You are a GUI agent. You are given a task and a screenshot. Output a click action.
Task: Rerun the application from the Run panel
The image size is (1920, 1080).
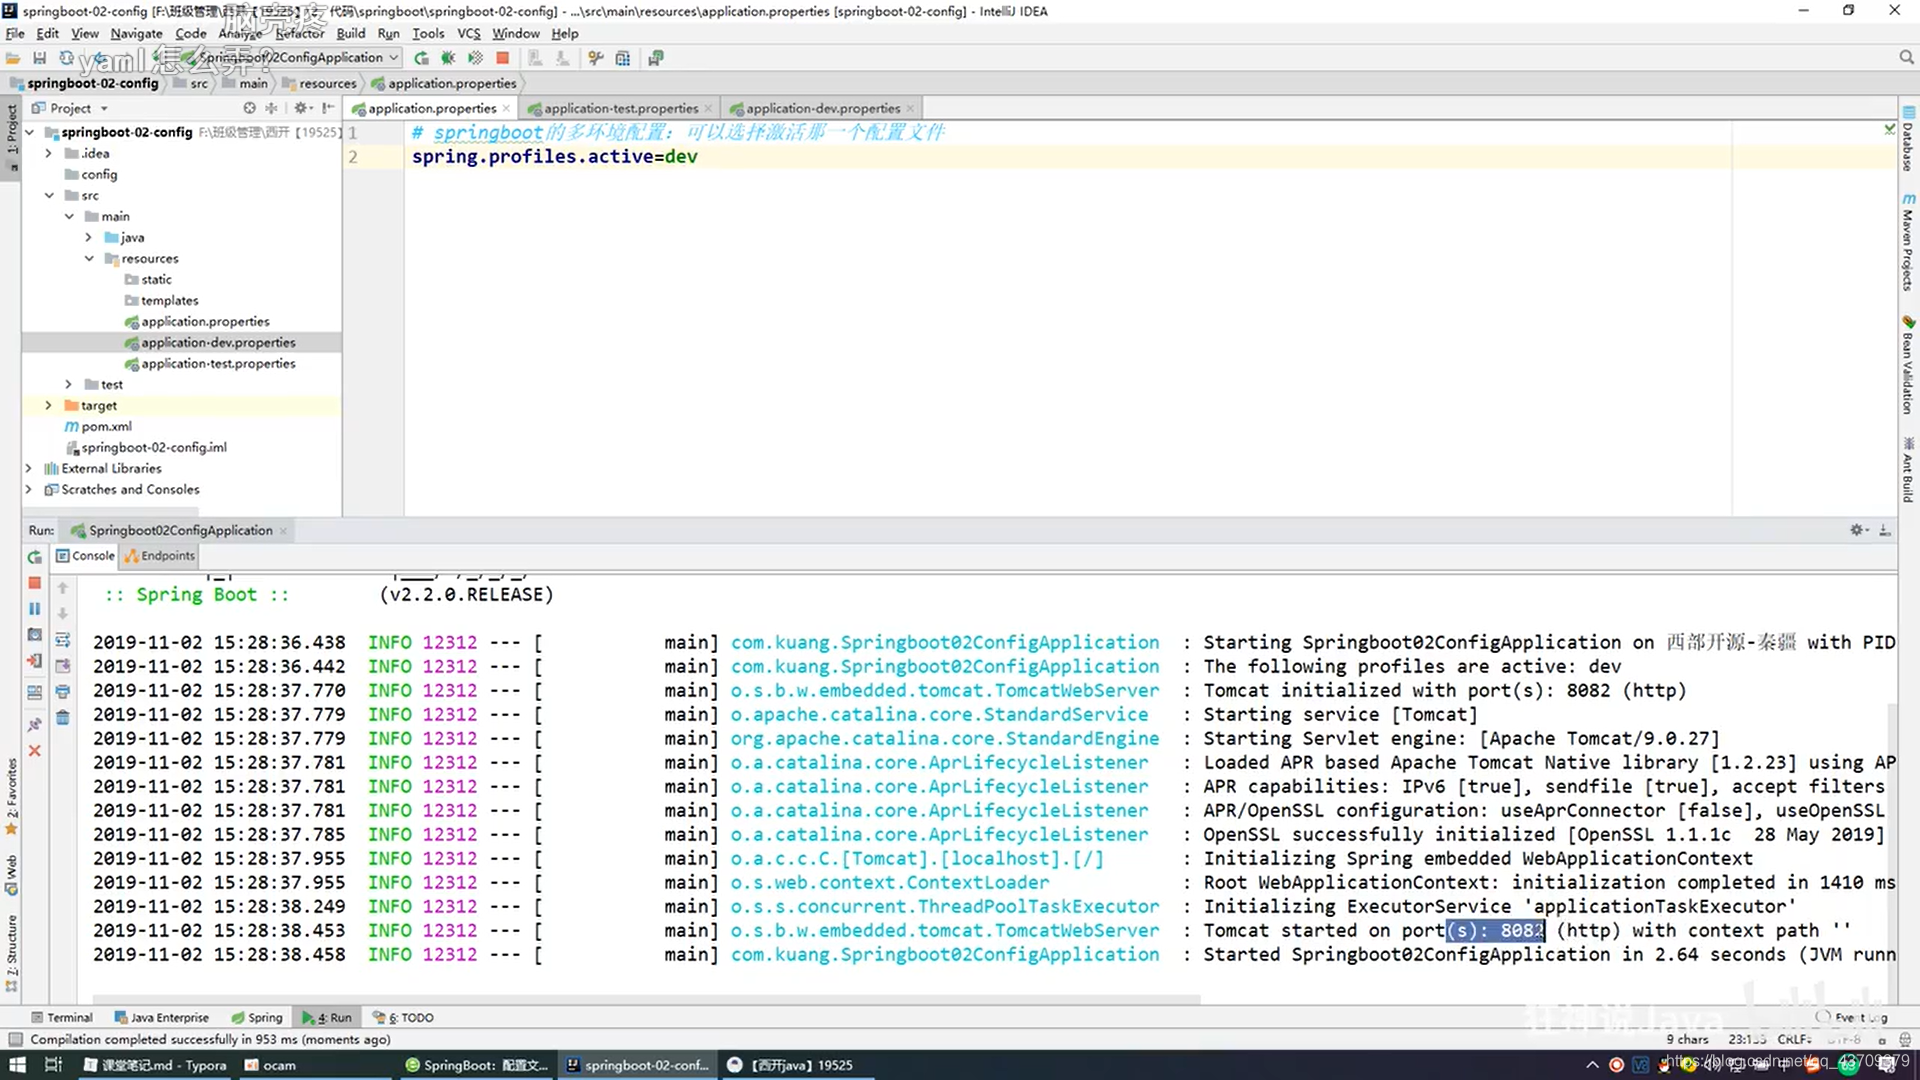[35, 557]
